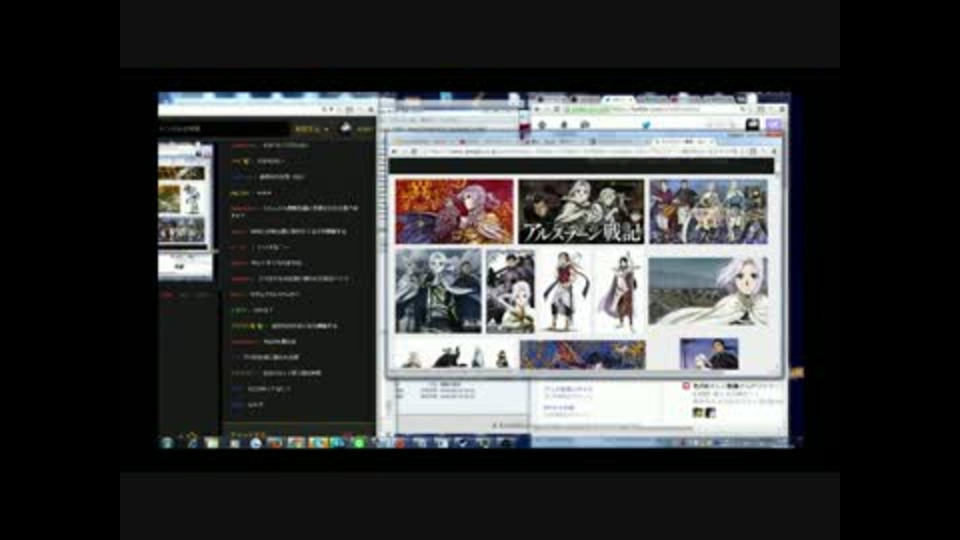The image size is (960, 540).
Task: Open the yellow dropdown in stream page header
Action: [312, 129]
